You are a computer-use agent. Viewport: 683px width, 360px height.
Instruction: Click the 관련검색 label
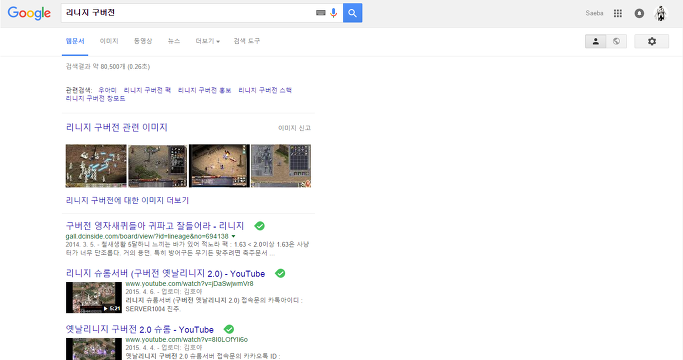click(x=79, y=90)
